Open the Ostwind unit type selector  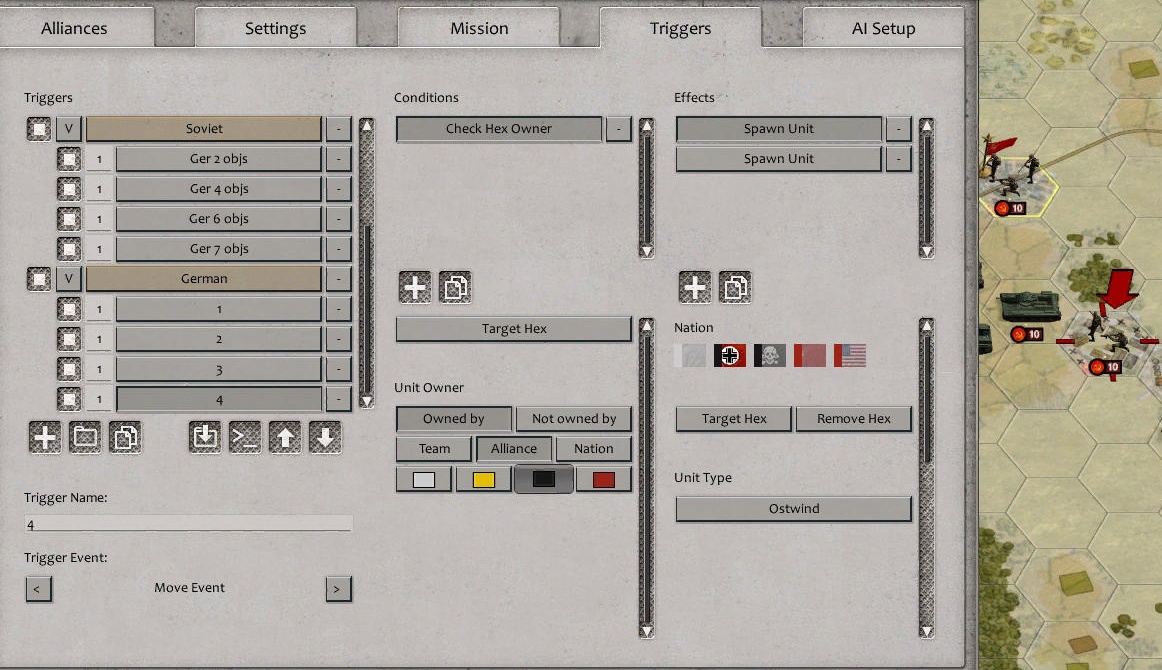point(794,509)
